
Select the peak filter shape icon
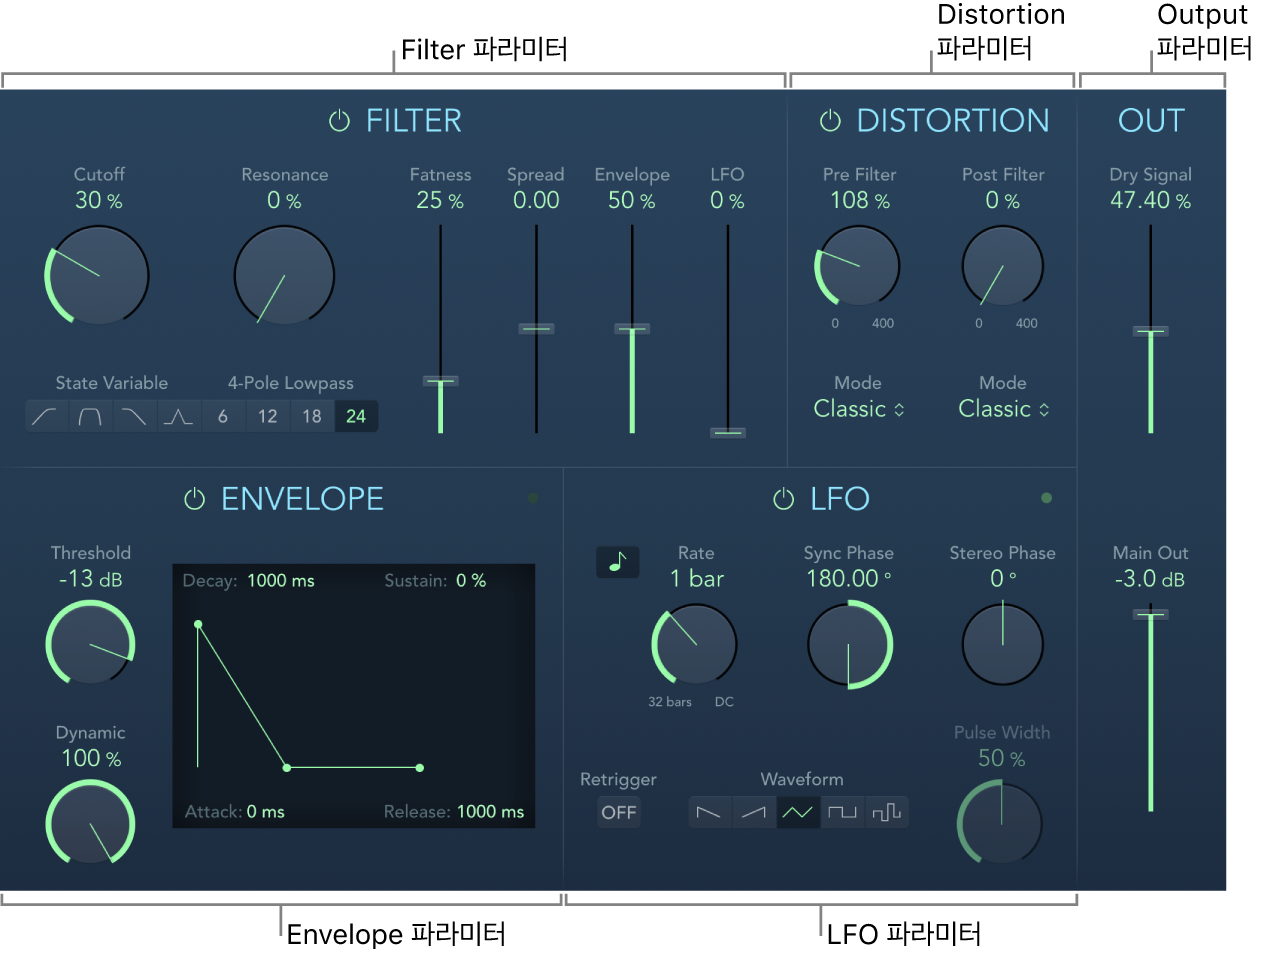click(x=178, y=417)
